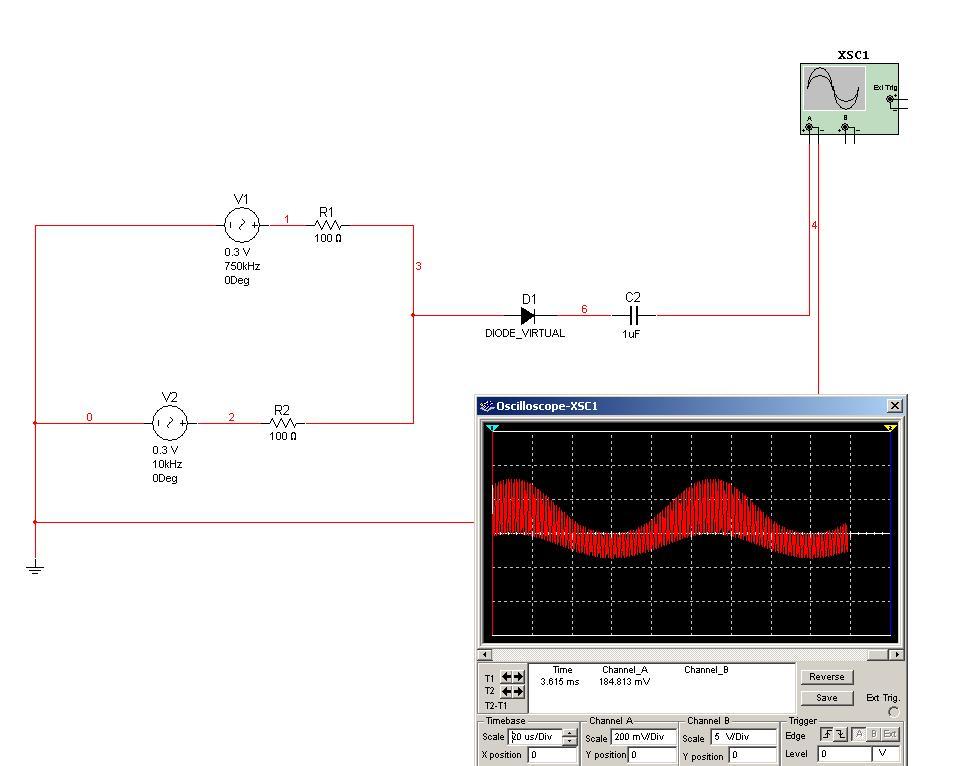Close the Oscilloscope-XSC1 window
This screenshot has height=766, width=957.
(x=894, y=406)
